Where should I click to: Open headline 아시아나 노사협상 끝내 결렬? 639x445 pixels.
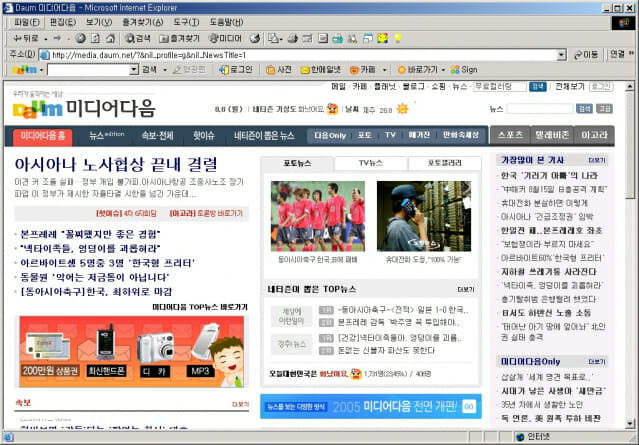(116, 163)
